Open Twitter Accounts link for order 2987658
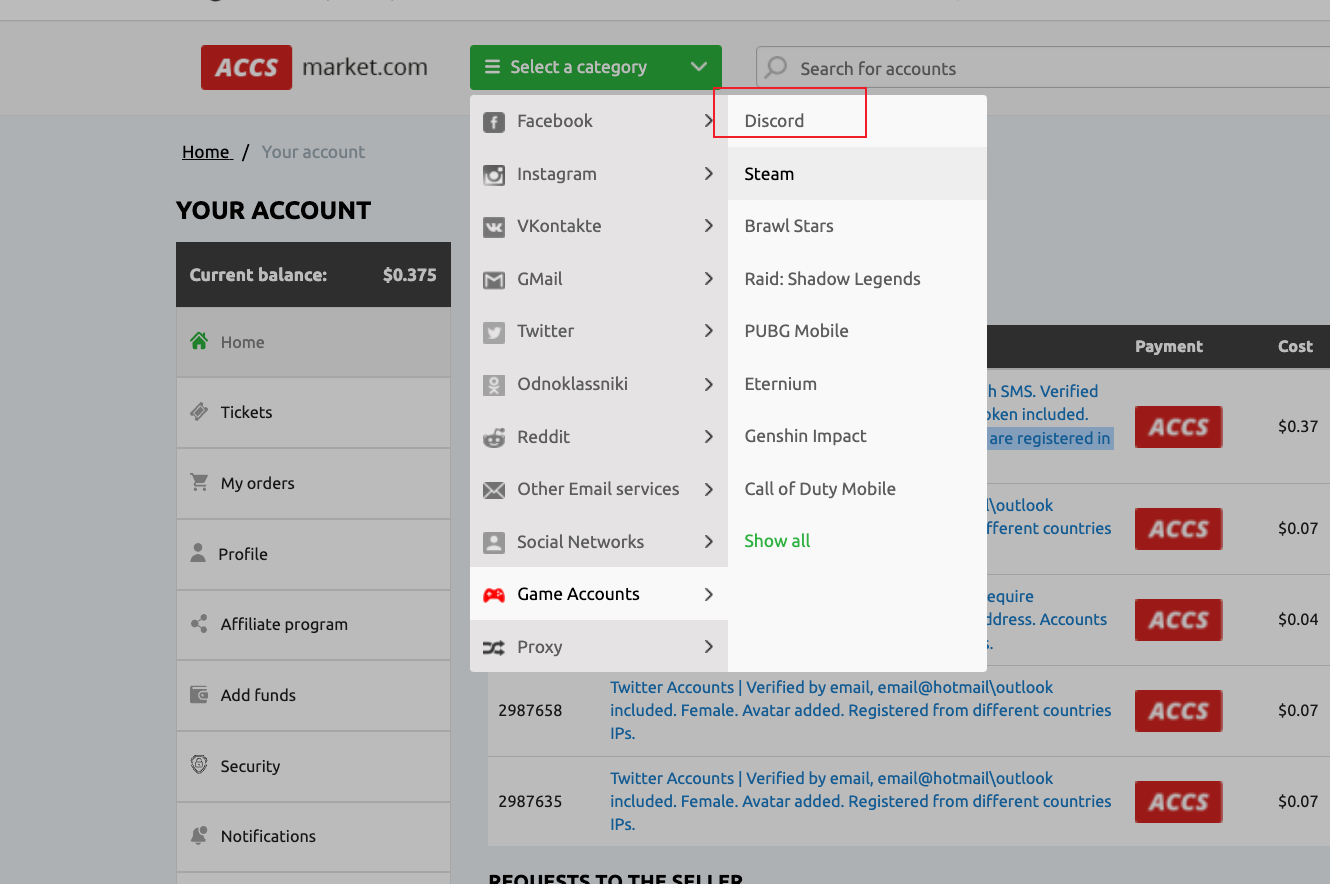The image size is (1330, 884). (x=860, y=710)
